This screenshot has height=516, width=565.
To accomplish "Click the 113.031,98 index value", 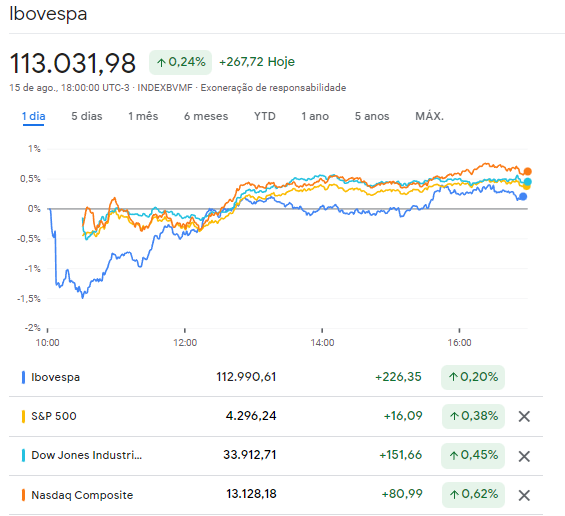I will point(72,63).
